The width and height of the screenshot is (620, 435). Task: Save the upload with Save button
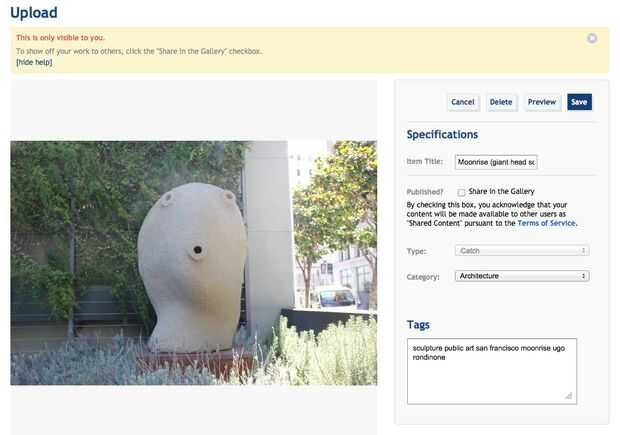point(579,102)
